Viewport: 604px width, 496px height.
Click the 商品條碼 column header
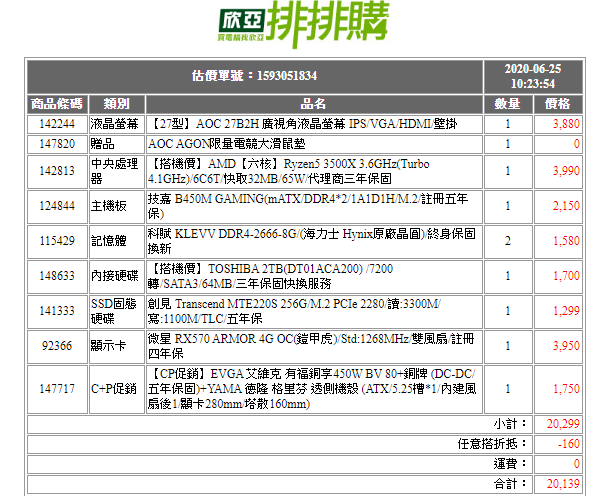pos(57,104)
